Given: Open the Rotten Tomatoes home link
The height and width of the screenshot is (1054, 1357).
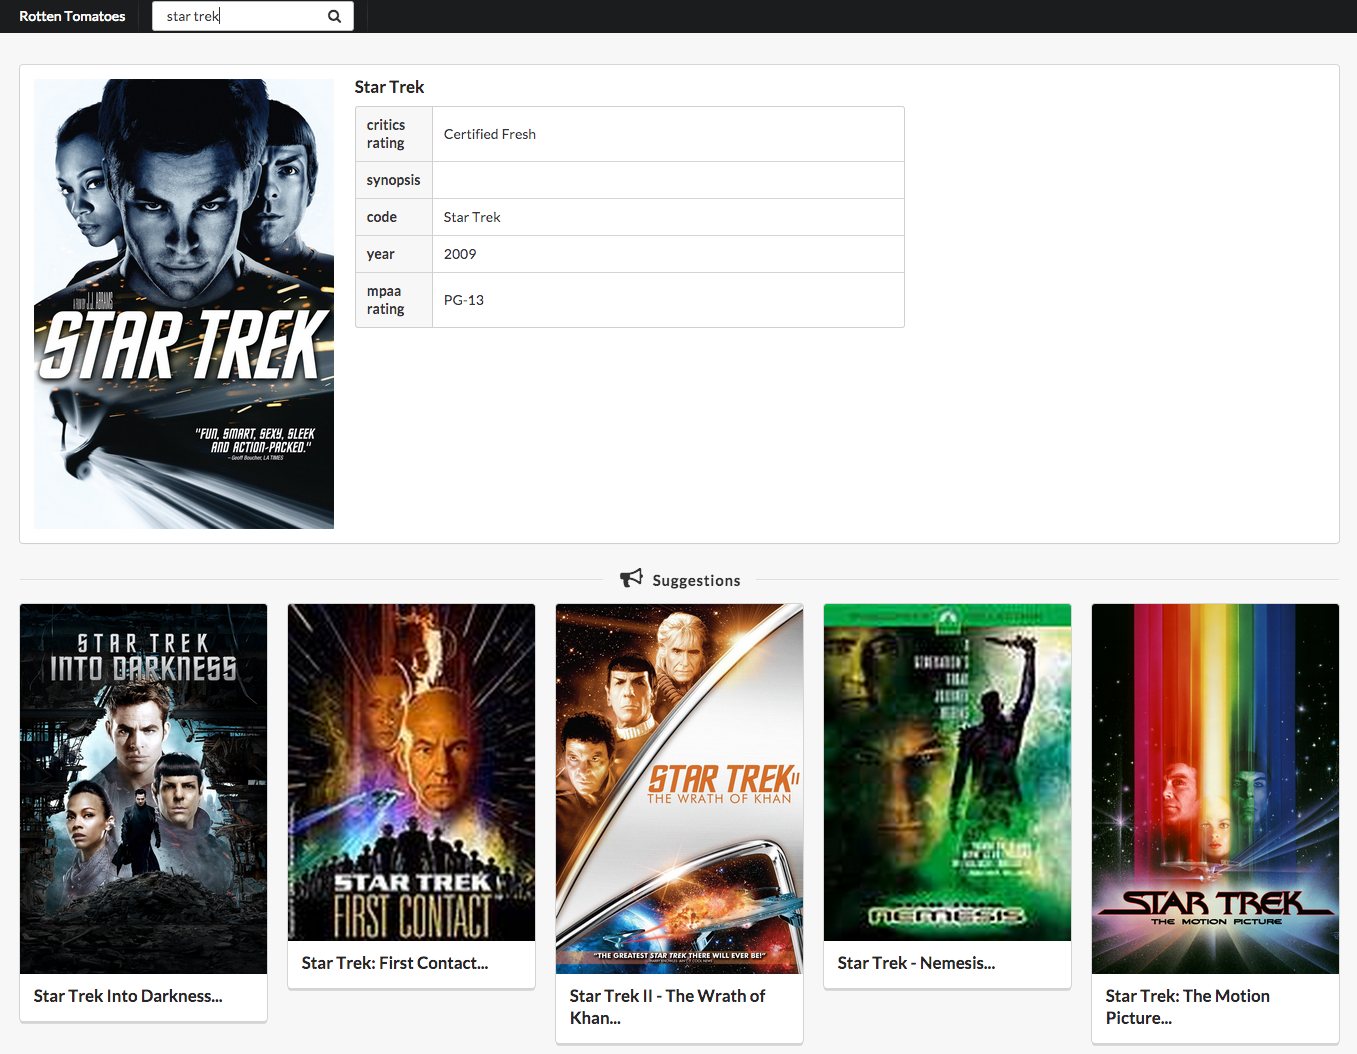Looking at the screenshot, I should pos(72,16).
